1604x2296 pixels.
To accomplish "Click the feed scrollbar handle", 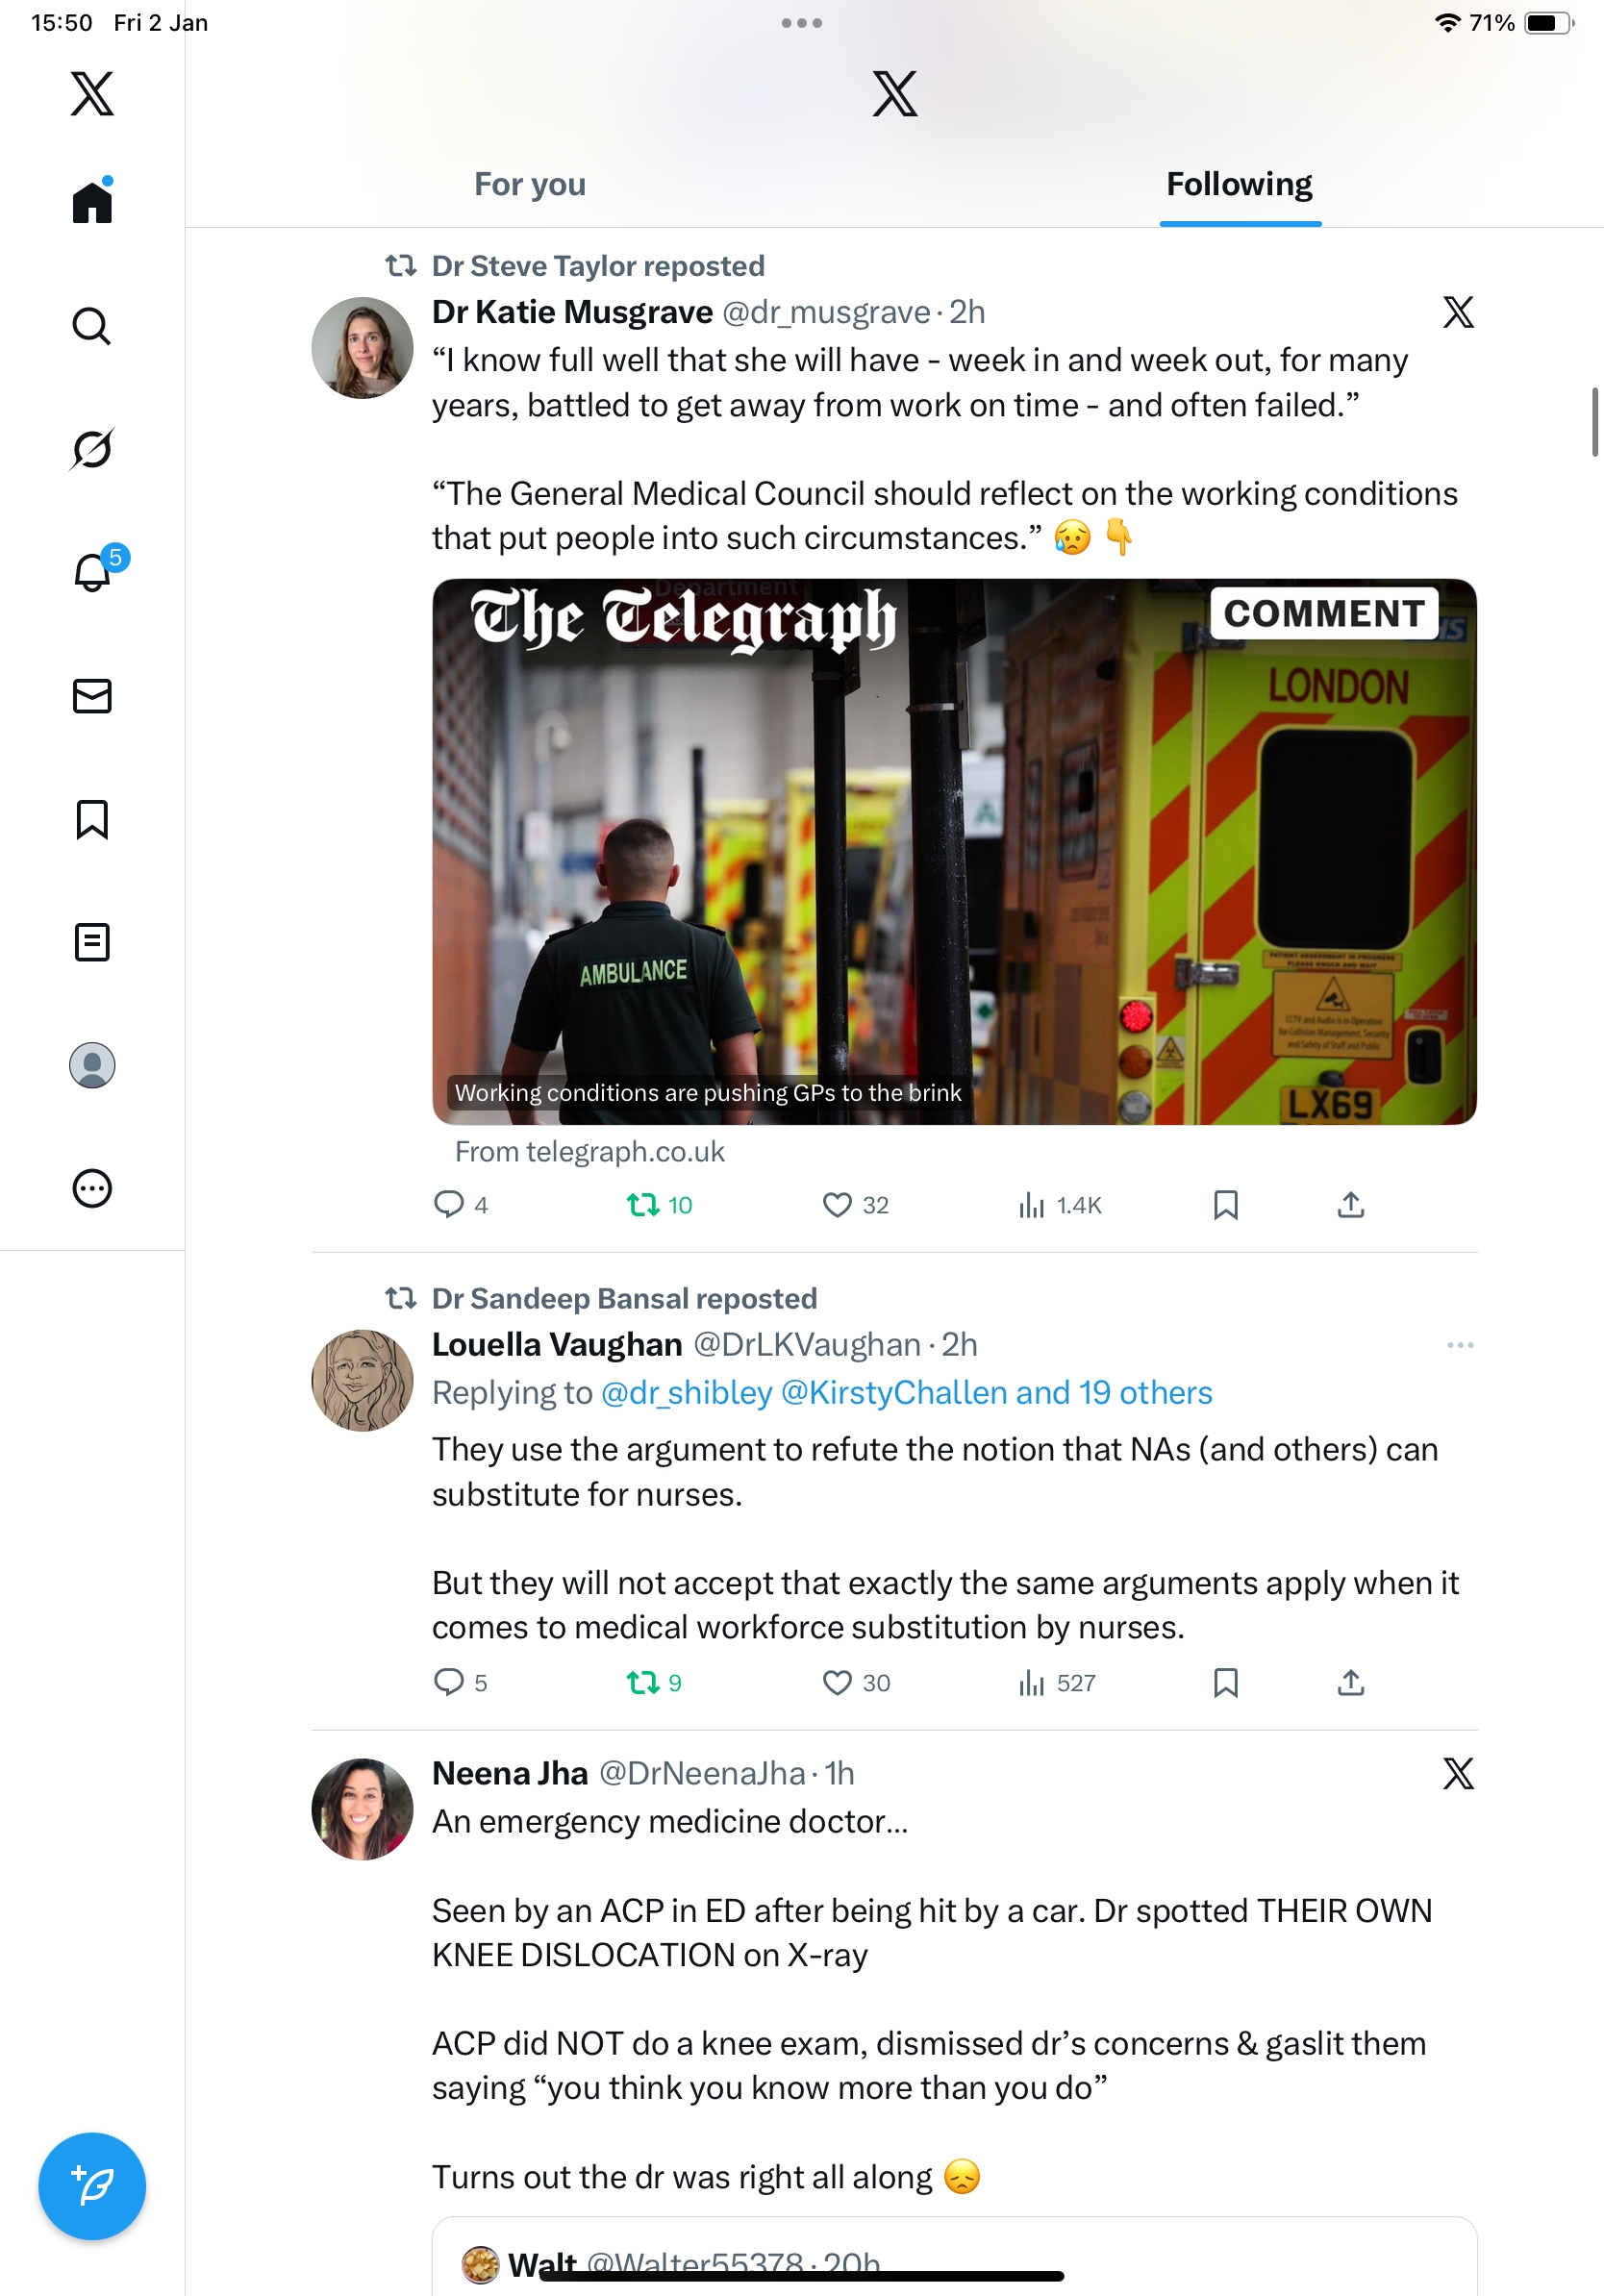I will (1594, 421).
